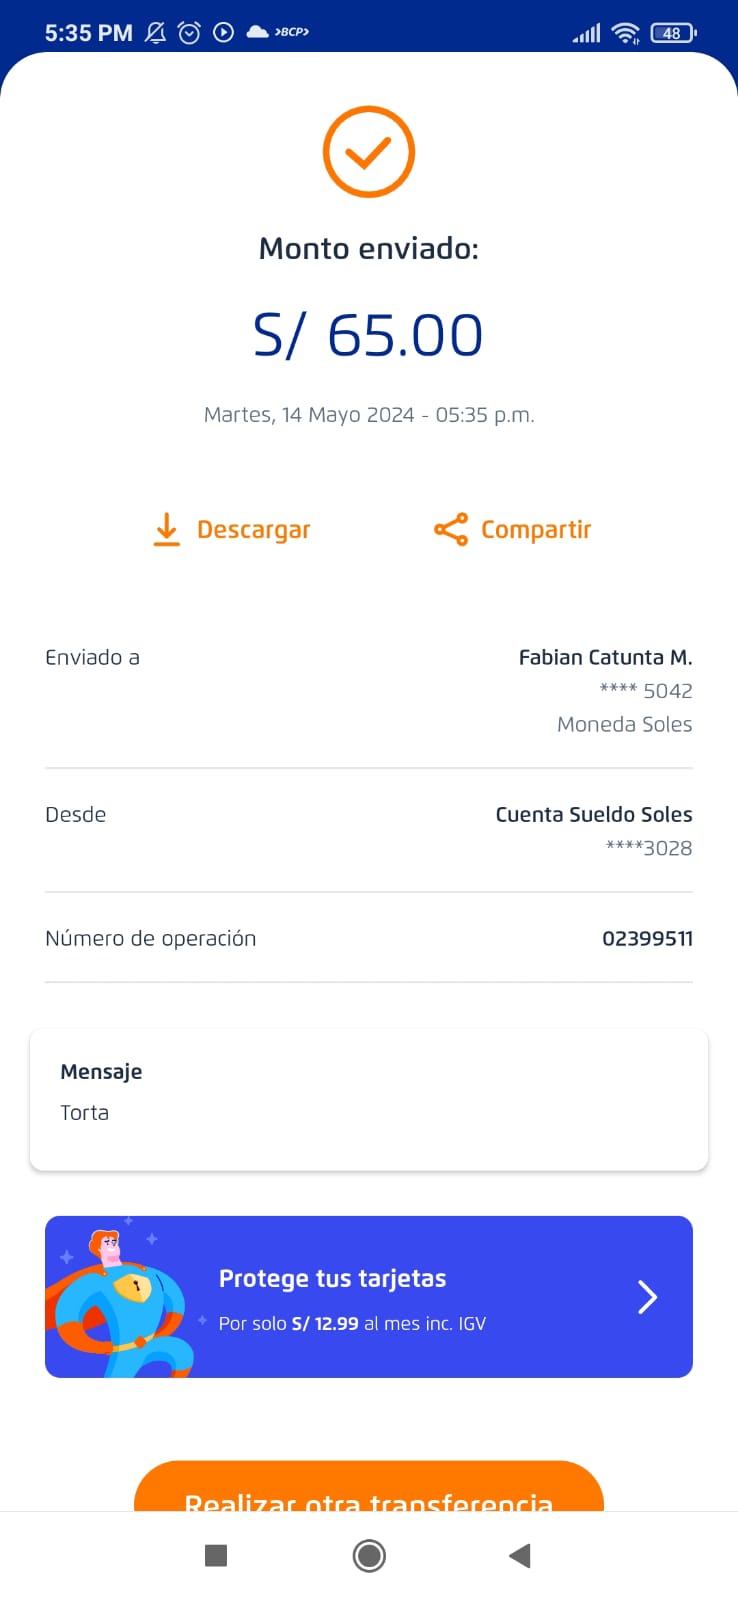Screen dimensions: 738x1600
Task: Tap the alarm clock status icon
Action: pyautogui.click(x=189, y=33)
